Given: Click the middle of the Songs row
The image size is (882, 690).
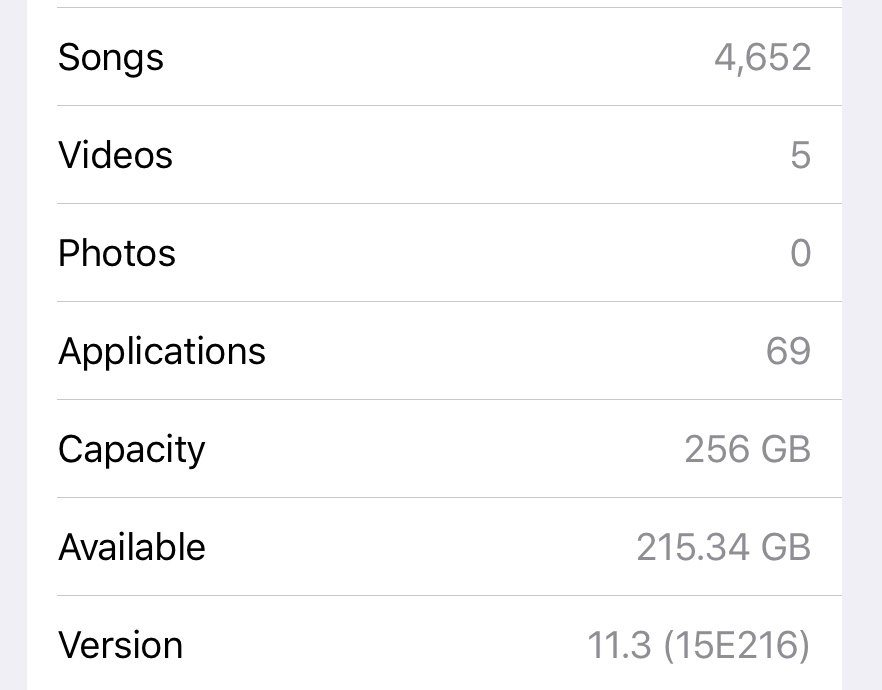Looking at the screenshot, I should (434, 57).
